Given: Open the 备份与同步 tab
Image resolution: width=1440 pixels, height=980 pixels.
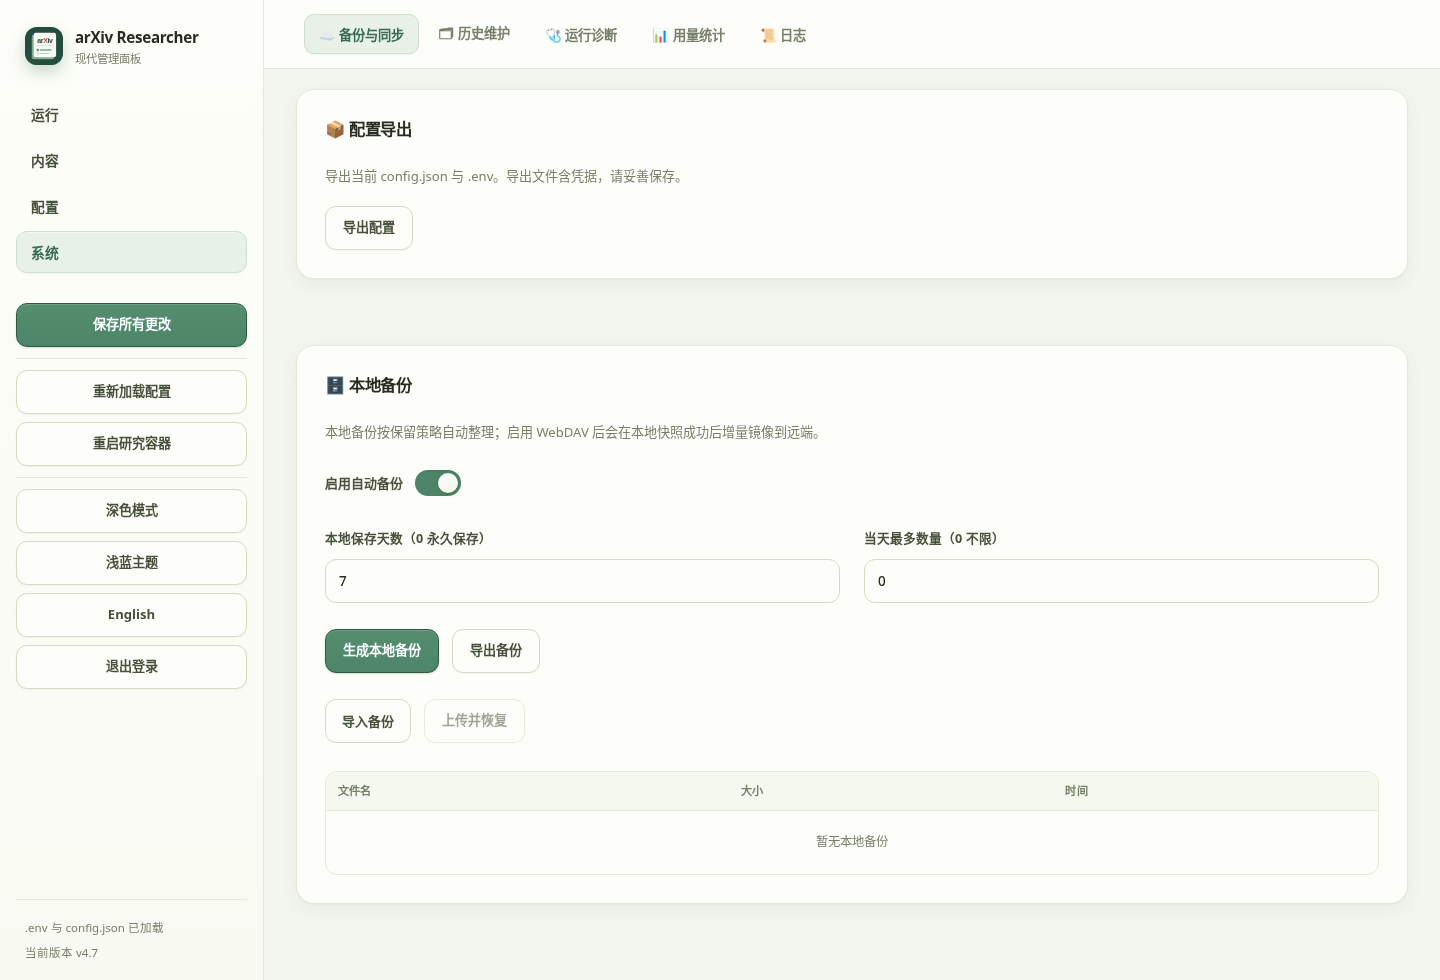Looking at the screenshot, I should pos(361,35).
